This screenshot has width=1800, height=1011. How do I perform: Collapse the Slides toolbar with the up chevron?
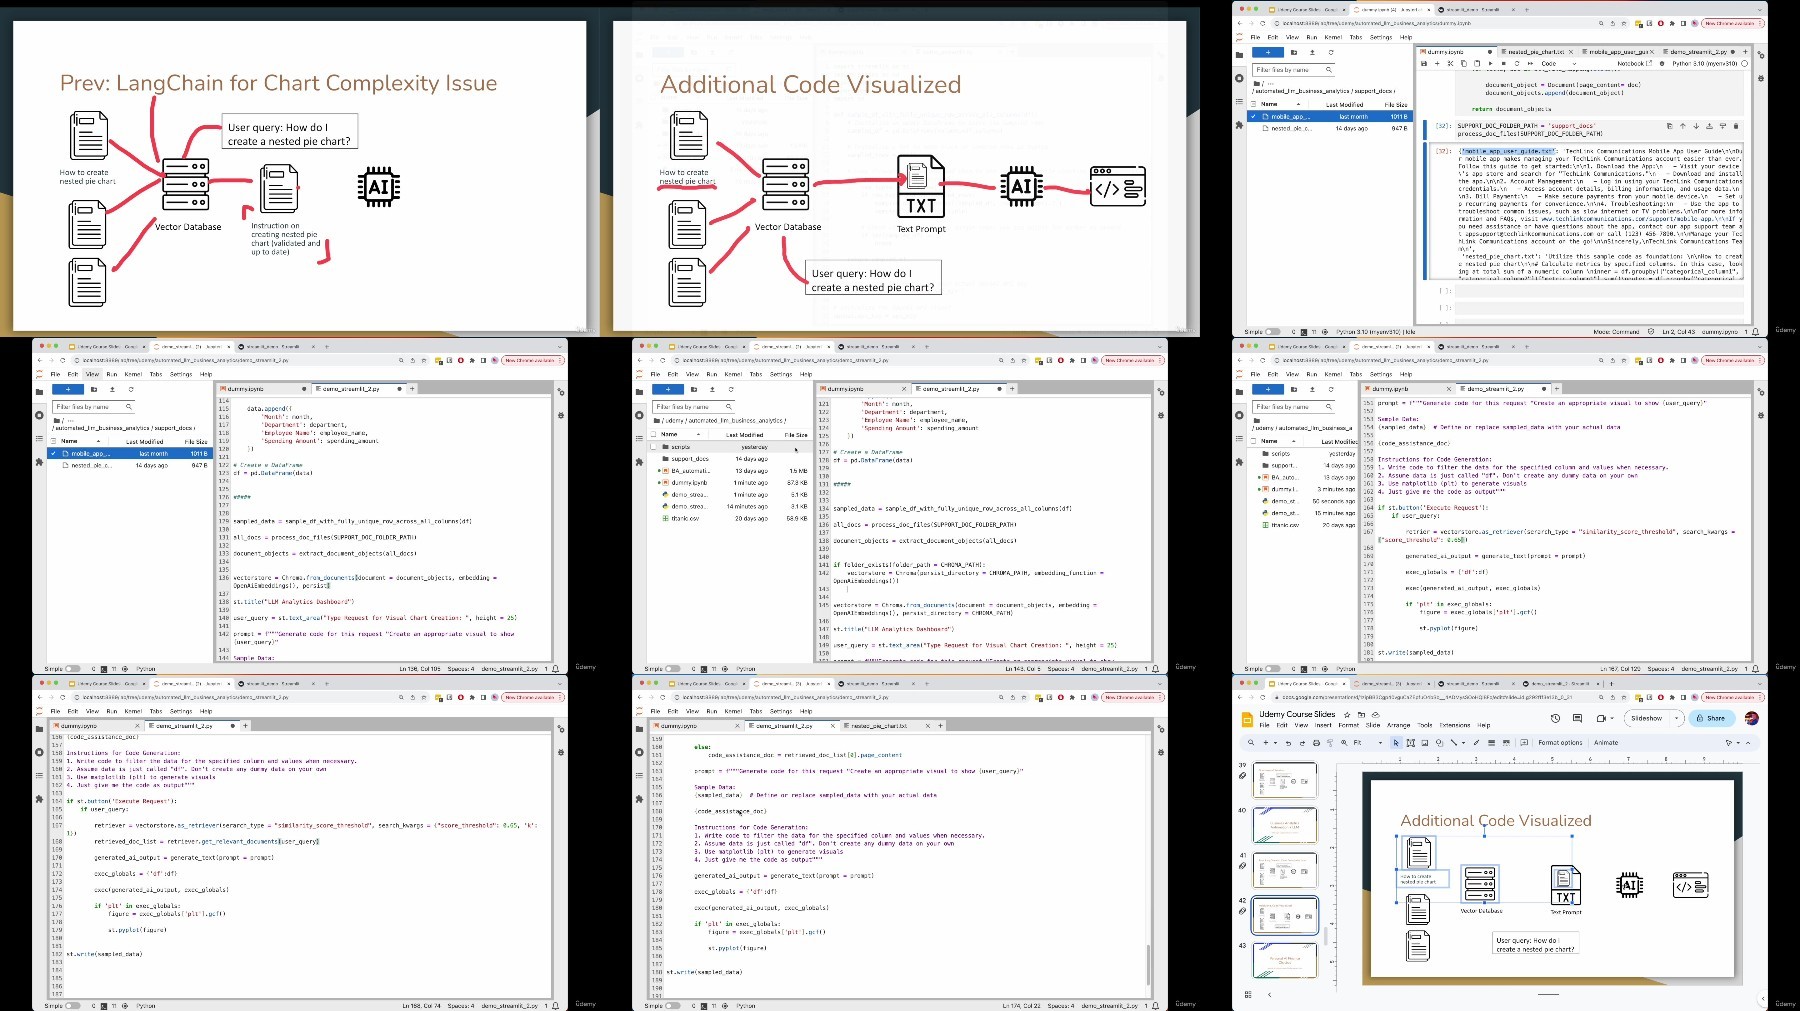[x=1748, y=743]
